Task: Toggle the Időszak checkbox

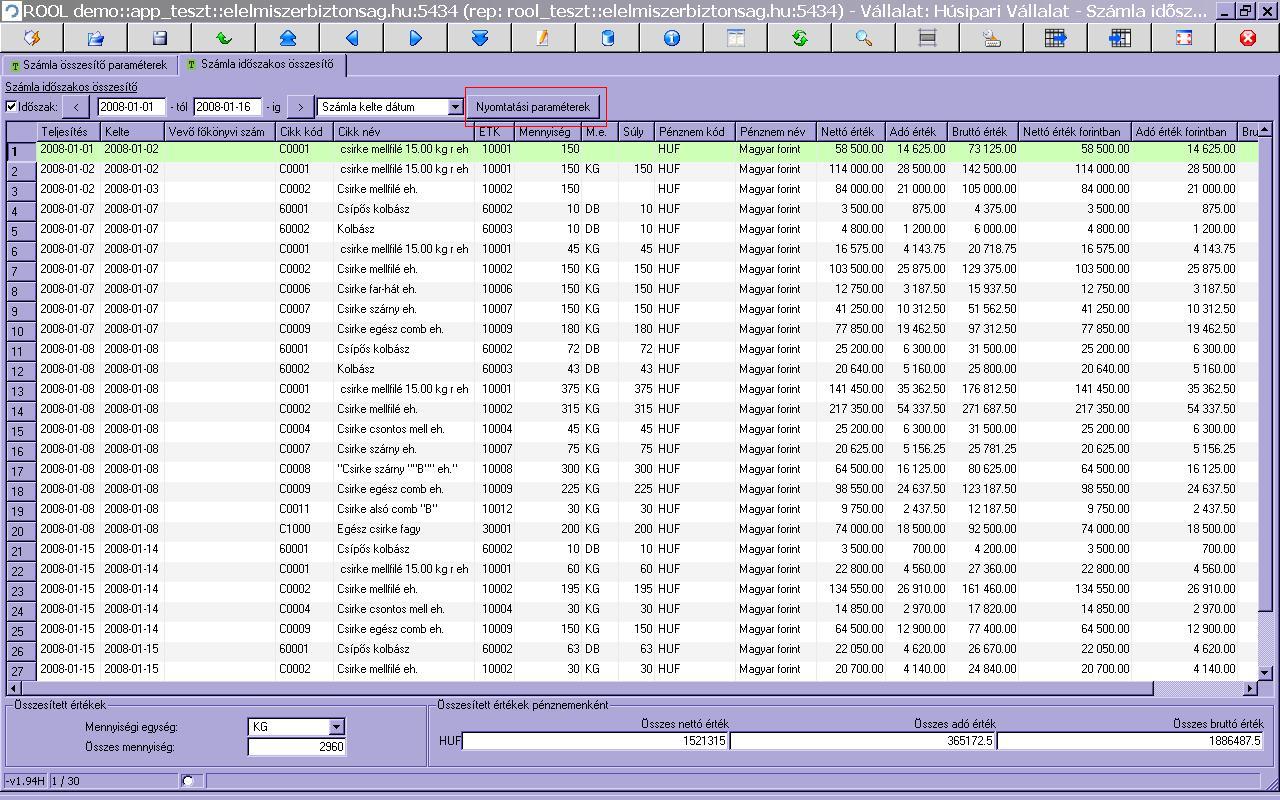Action: click(x=11, y=107)
